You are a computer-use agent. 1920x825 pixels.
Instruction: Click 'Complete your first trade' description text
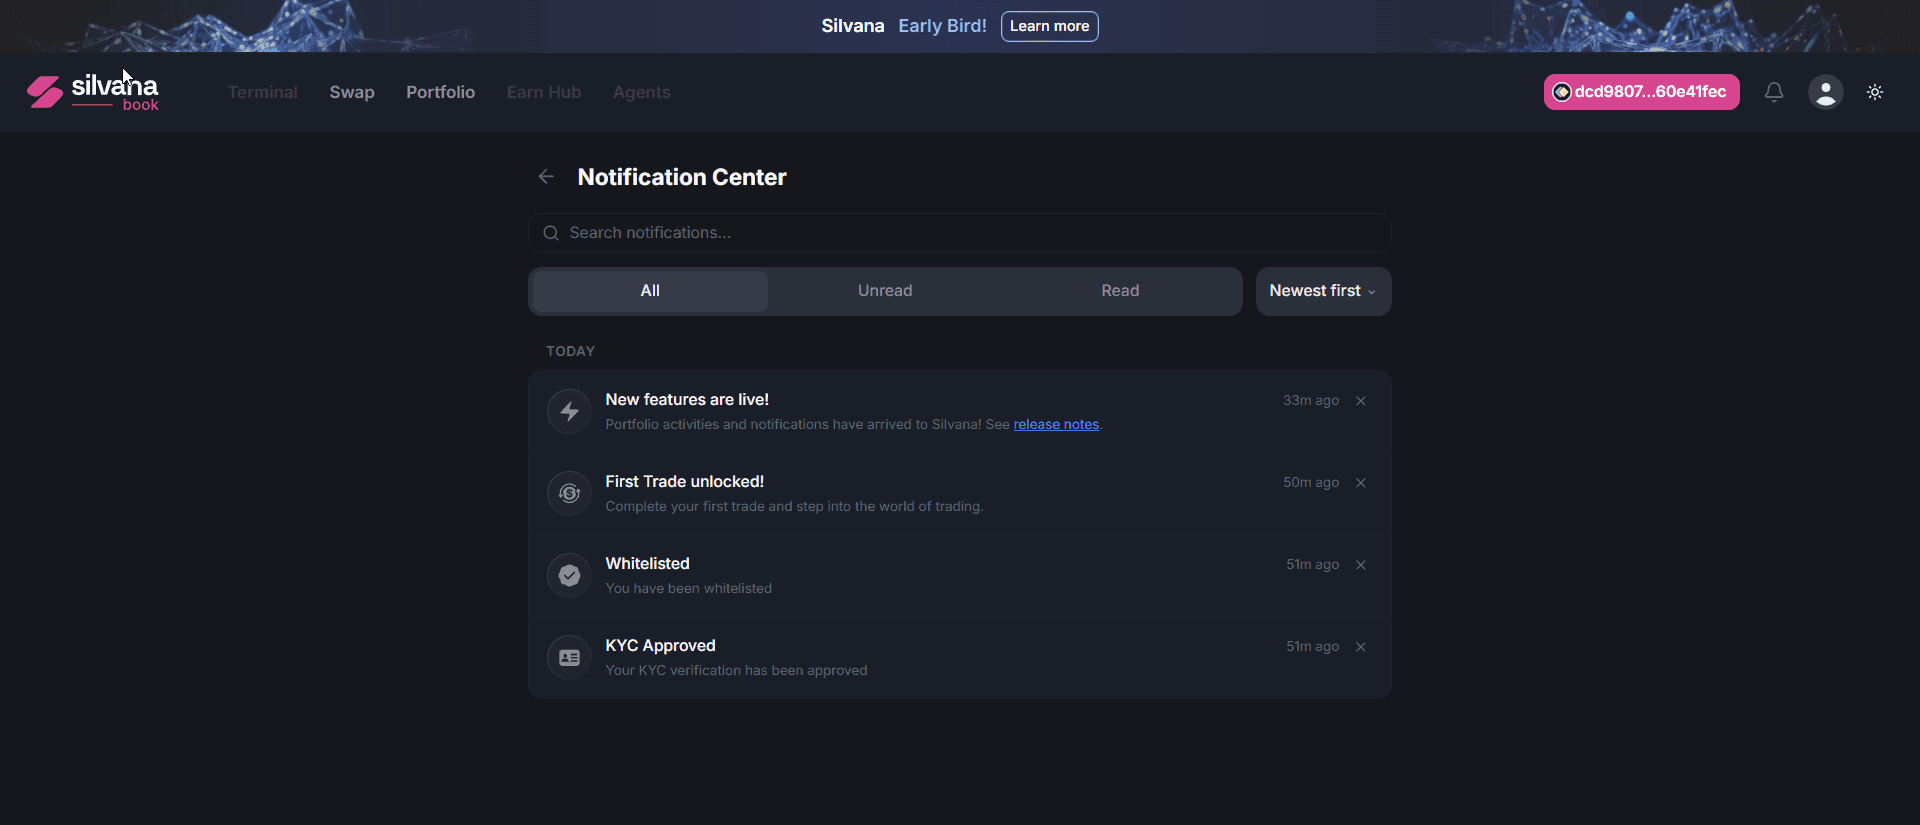point(795,507)
